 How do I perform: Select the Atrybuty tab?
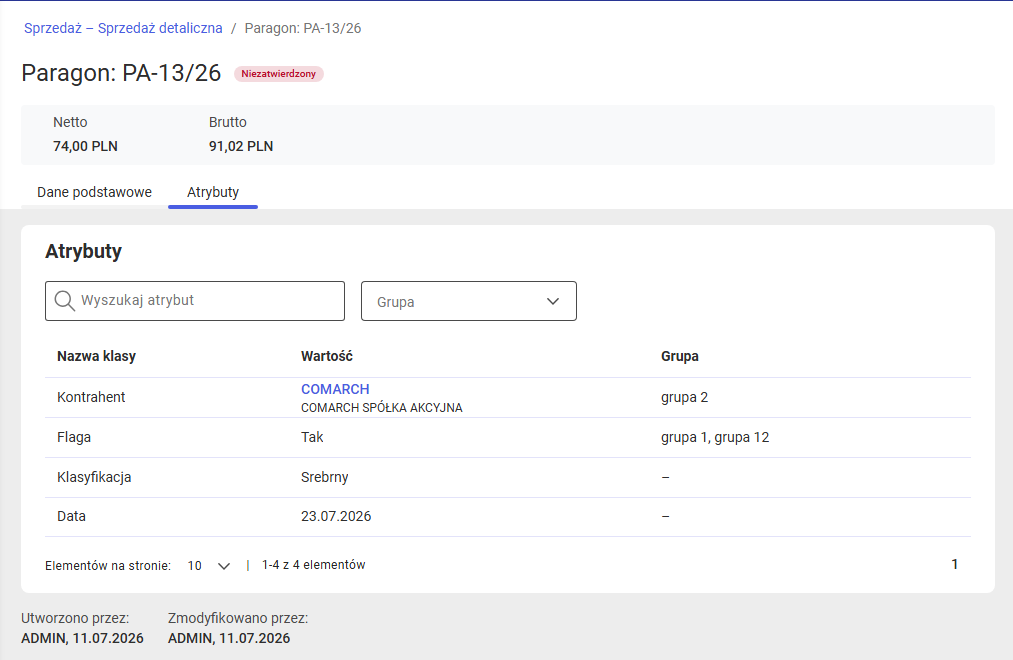click(x=213, y=192)
